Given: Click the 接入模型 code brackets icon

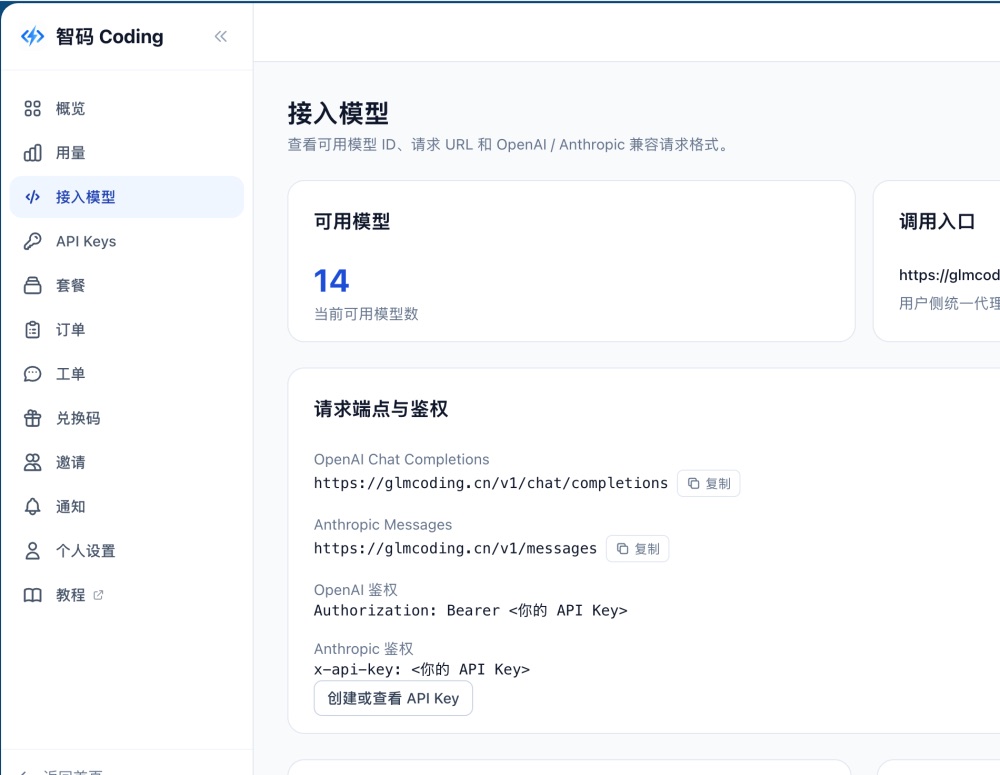Looking at the screenshot, I should point(33,197).
